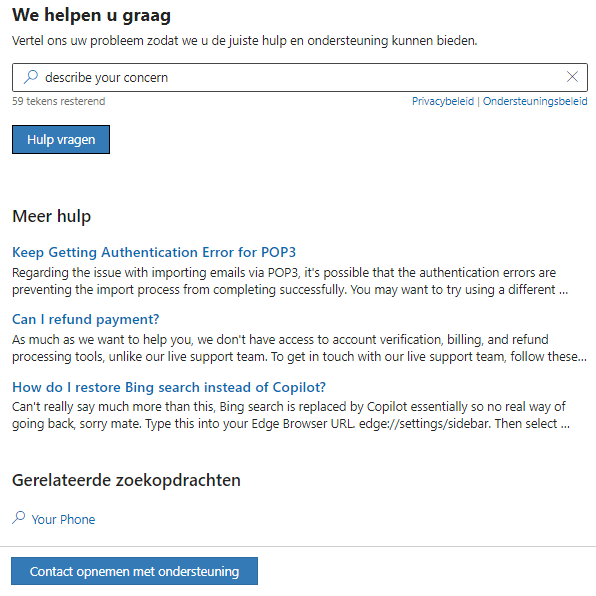Open the Ondersteuningsbeleid link

(x=535, y=101)
